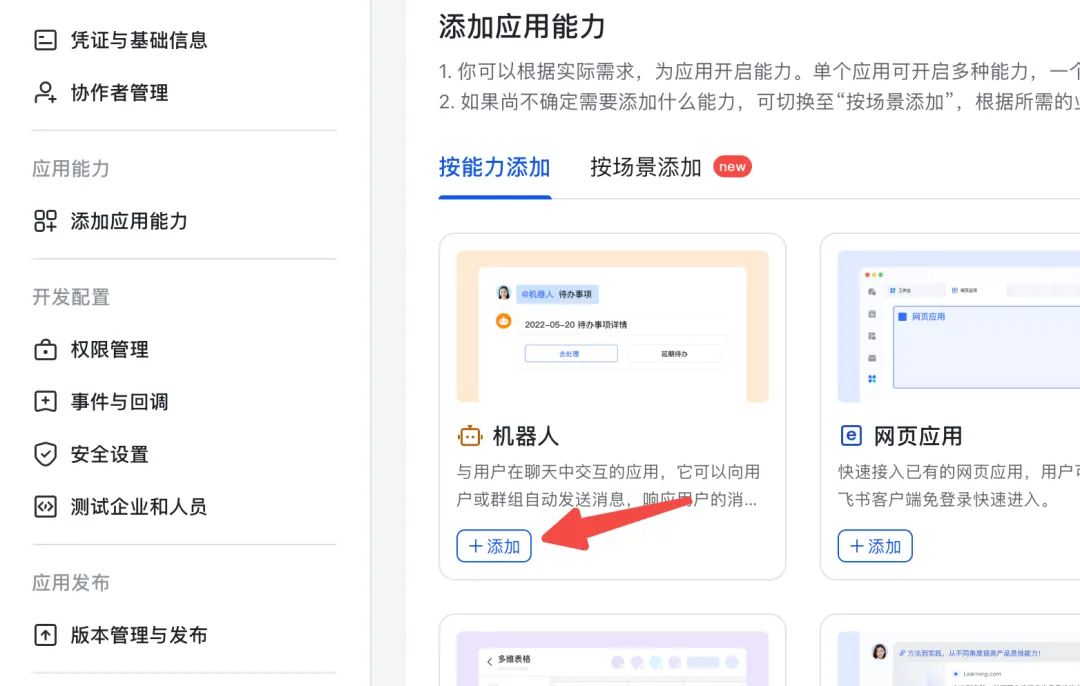Add the 机器人 capability
Image resolution: width=1080 pixels, height=686 pixels.
point(494,546)
